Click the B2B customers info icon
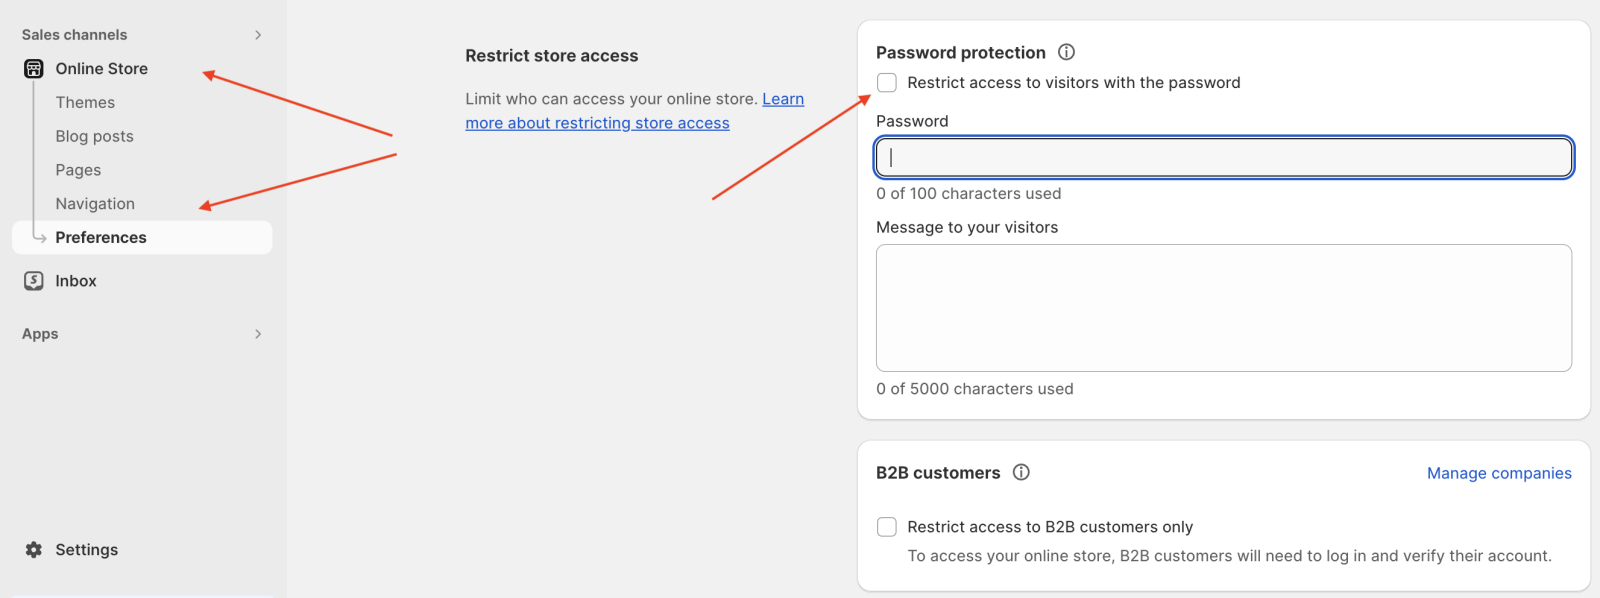This screenshot has width=1600, height=598. tap(1021, 472)
